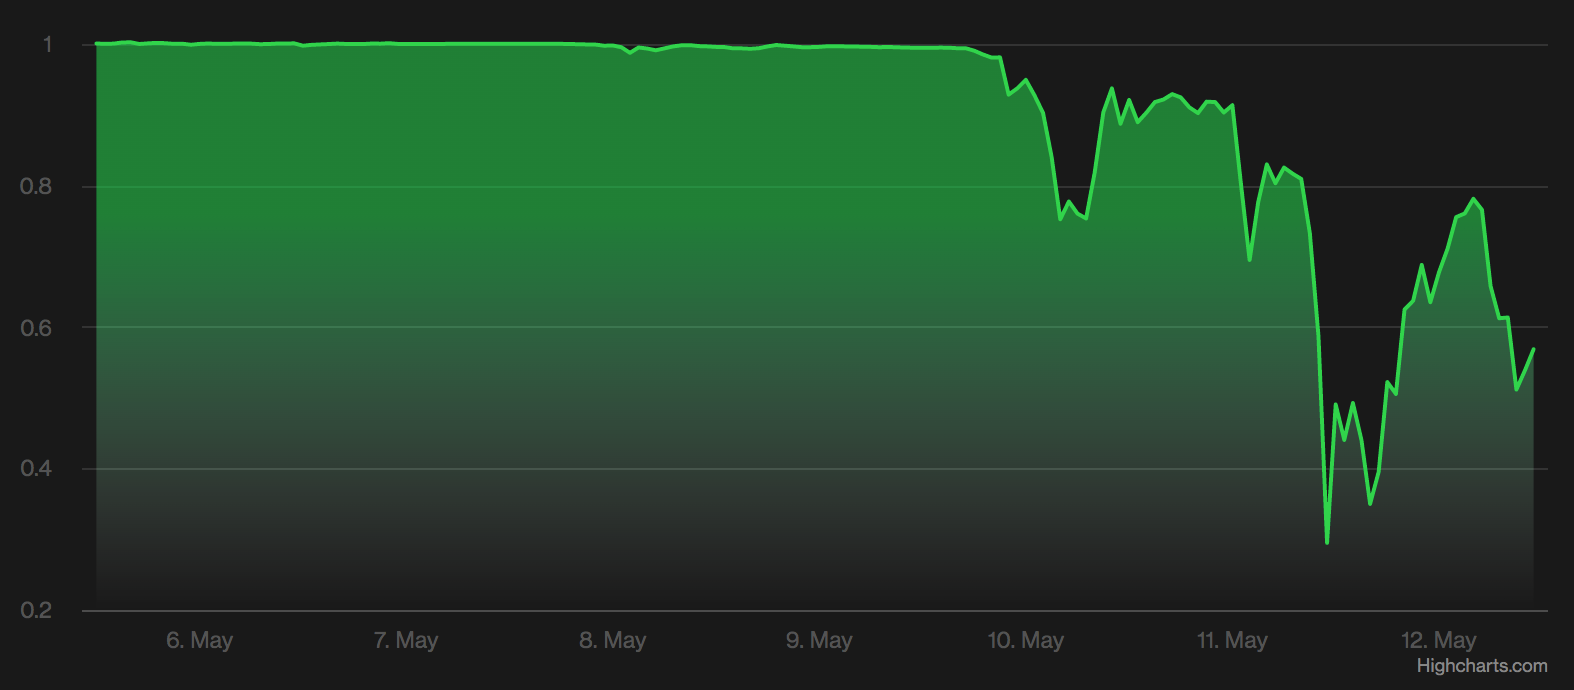Click the final data point at the line's right end

tap(1533, 349)
